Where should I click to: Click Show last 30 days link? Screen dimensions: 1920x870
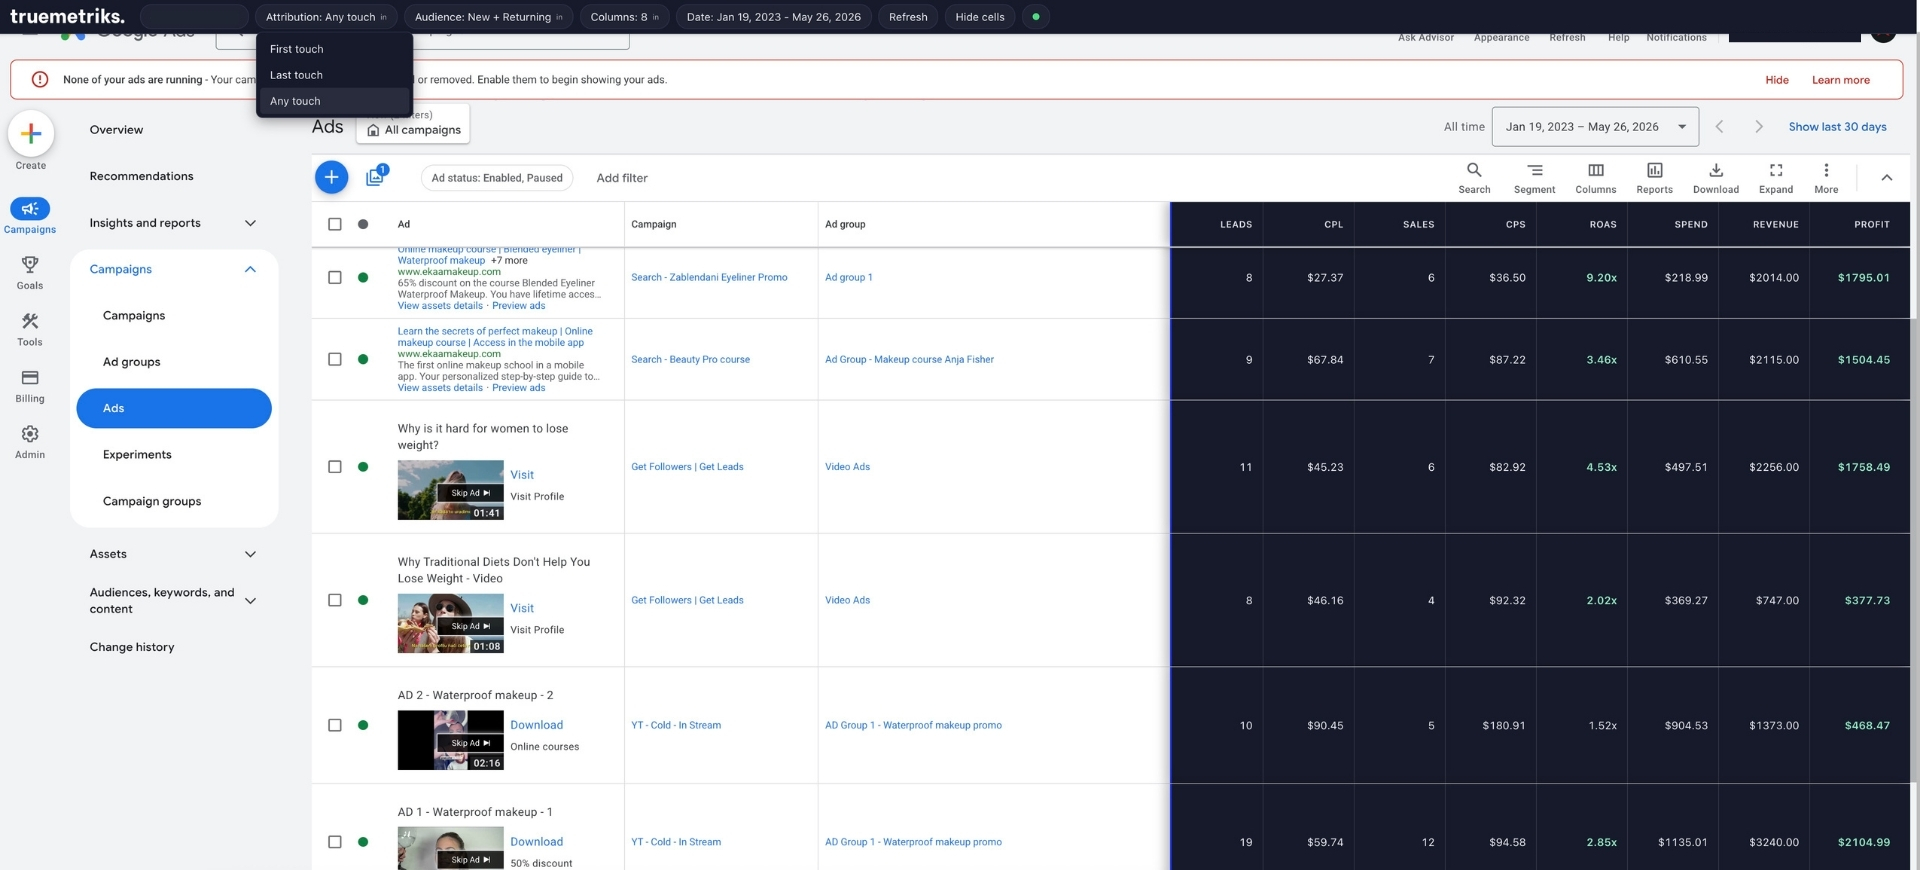click(1837, 127)
